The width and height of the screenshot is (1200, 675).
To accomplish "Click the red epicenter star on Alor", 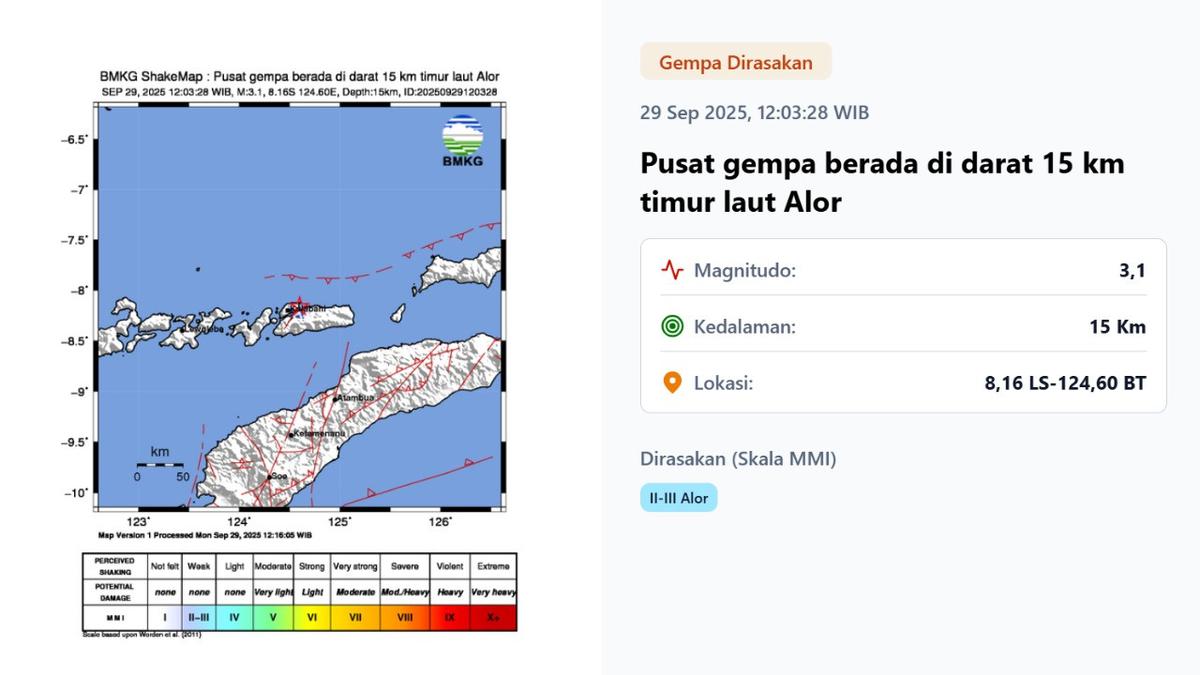I will coord(295,306).
